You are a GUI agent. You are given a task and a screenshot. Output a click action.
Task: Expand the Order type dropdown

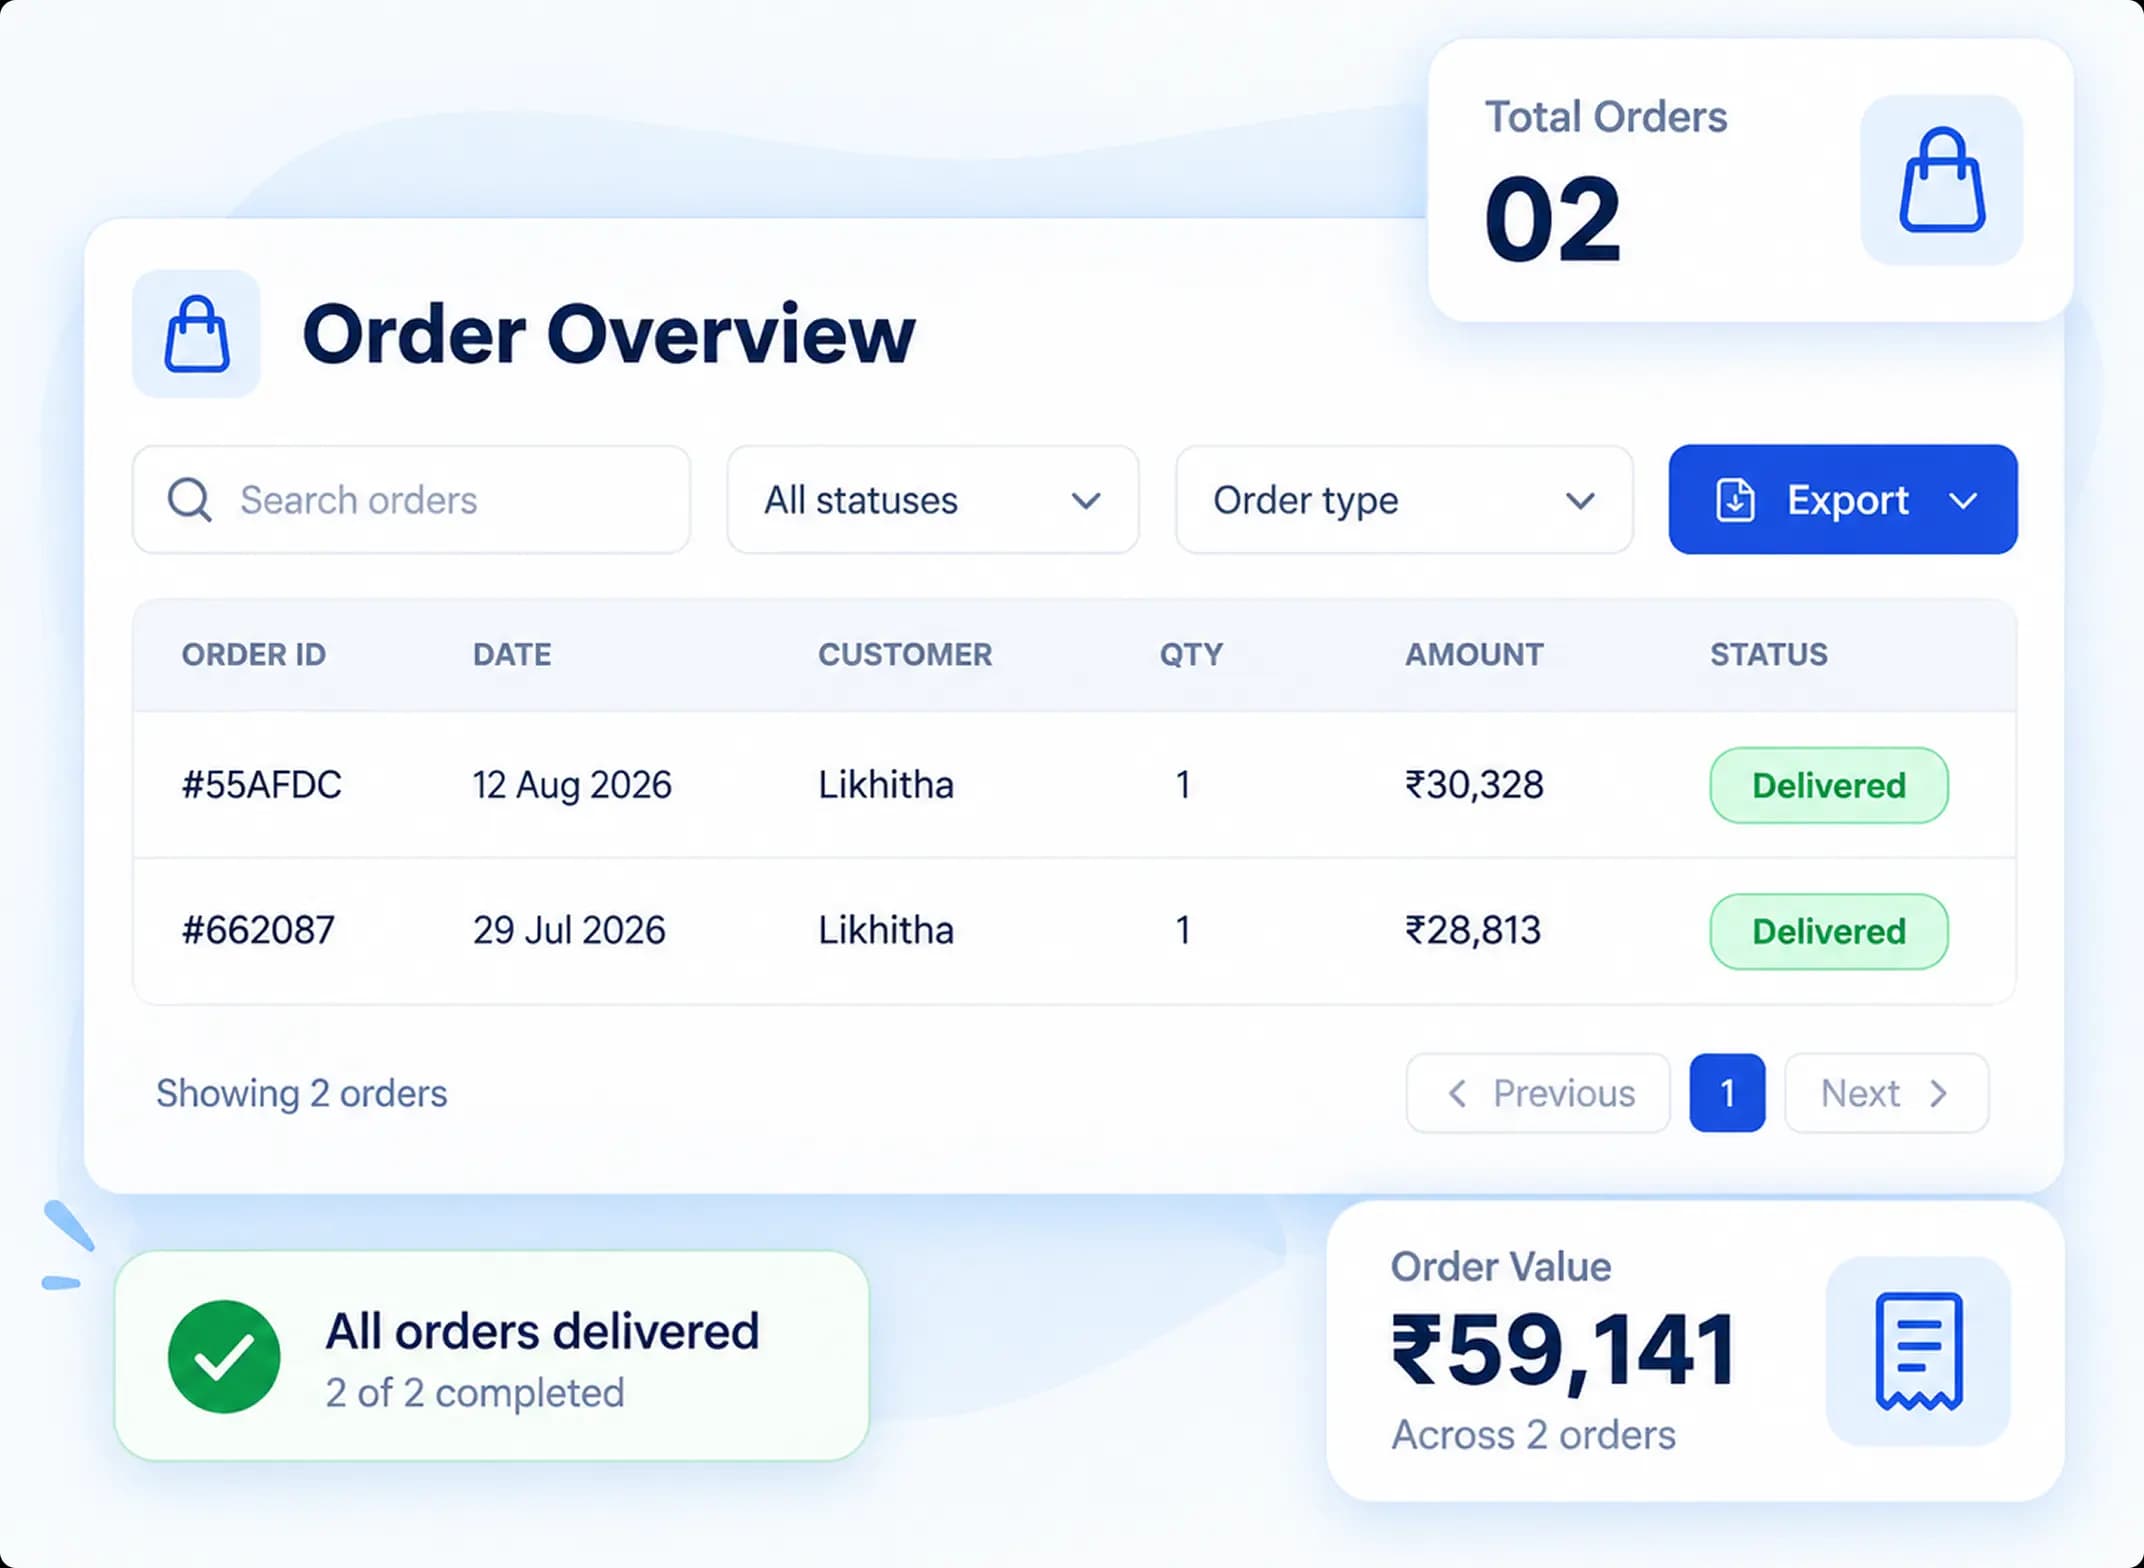click(x=1404, y=499)
